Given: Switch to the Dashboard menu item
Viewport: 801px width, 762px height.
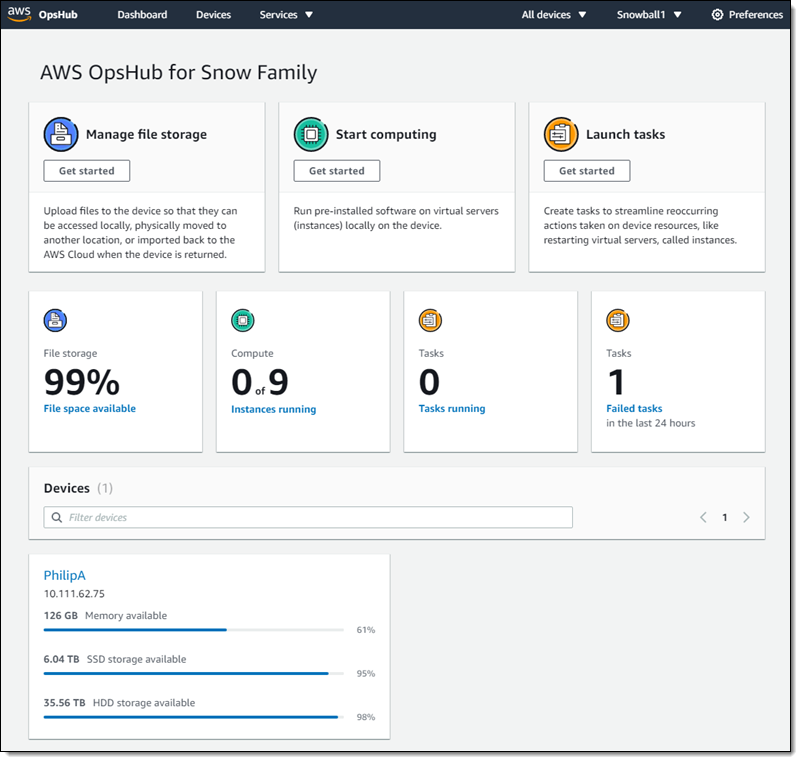Looking at the screenshot, I should 142,14.
